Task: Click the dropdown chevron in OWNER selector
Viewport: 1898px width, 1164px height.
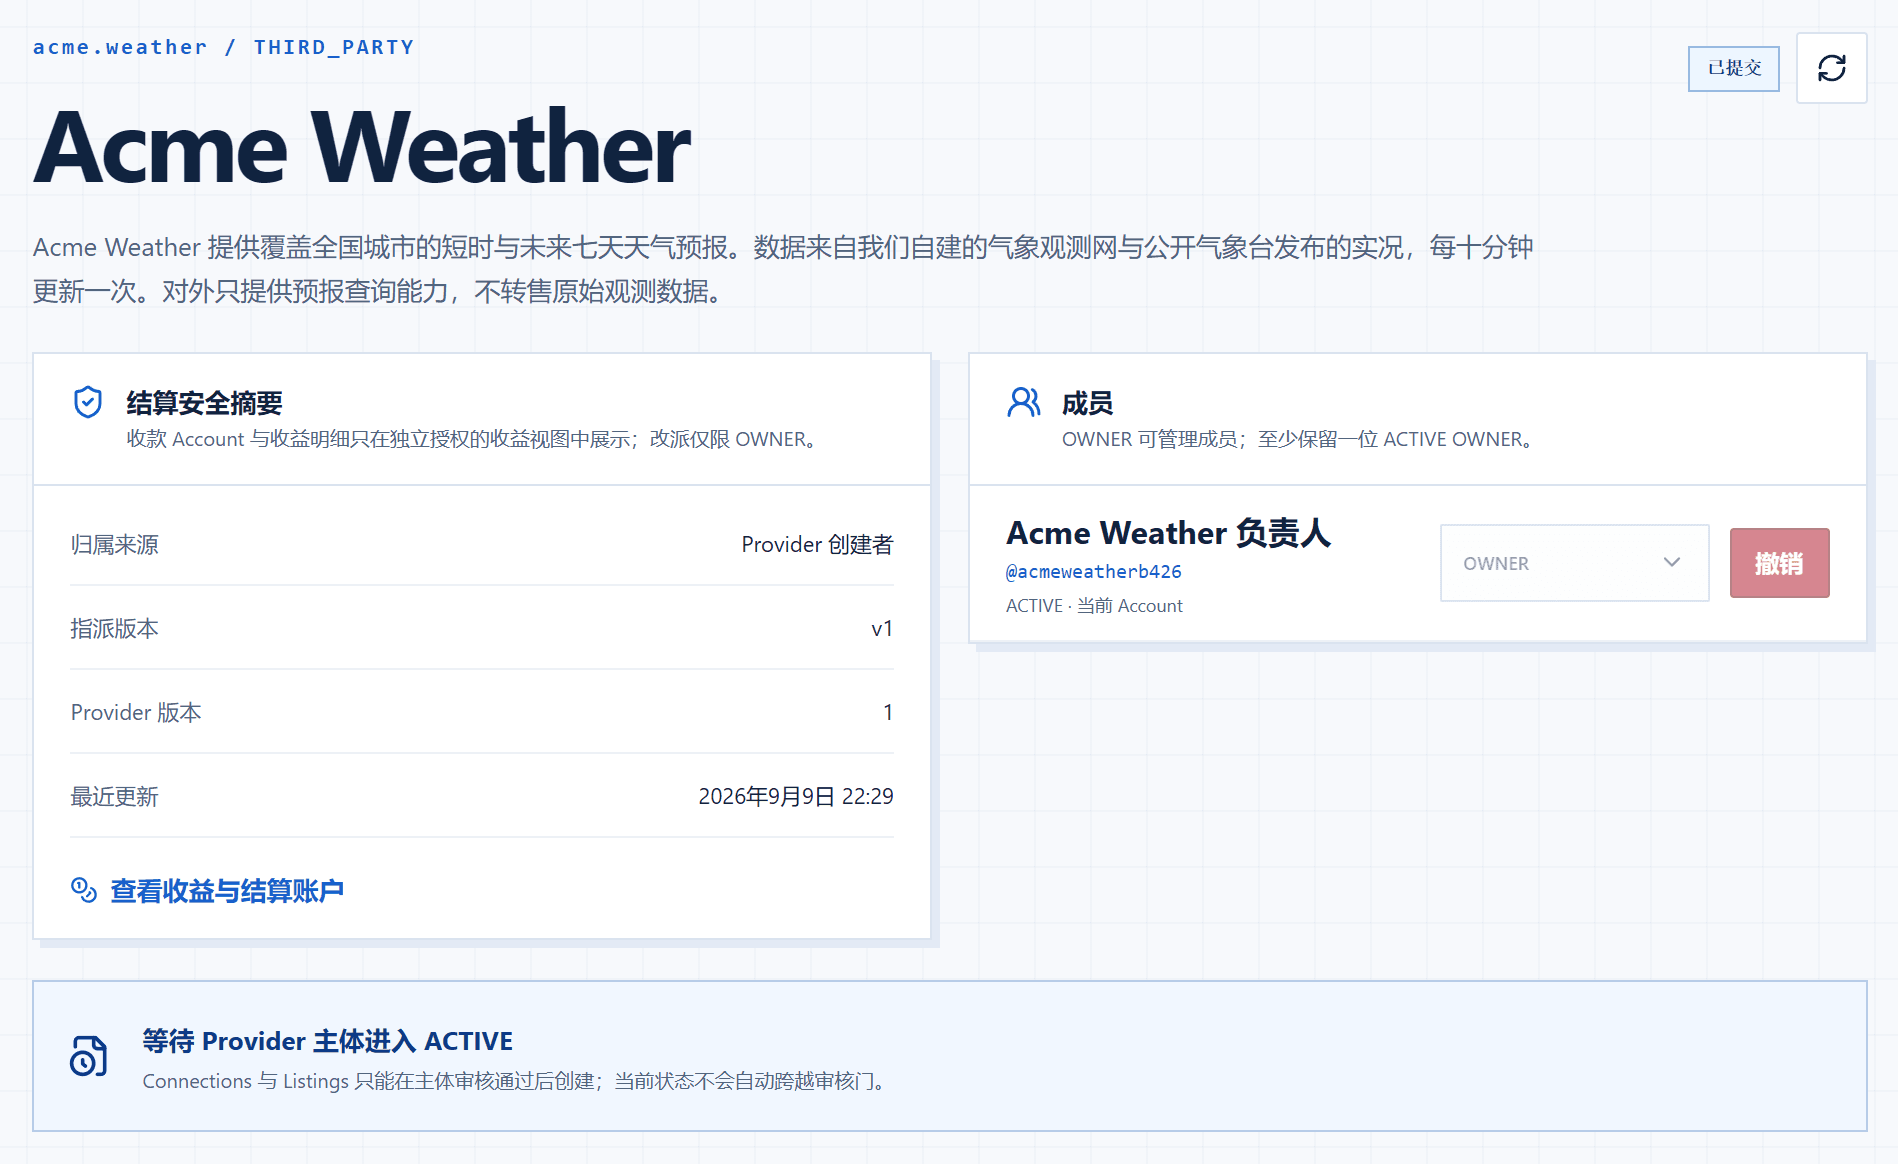Action: [1671, 562]
